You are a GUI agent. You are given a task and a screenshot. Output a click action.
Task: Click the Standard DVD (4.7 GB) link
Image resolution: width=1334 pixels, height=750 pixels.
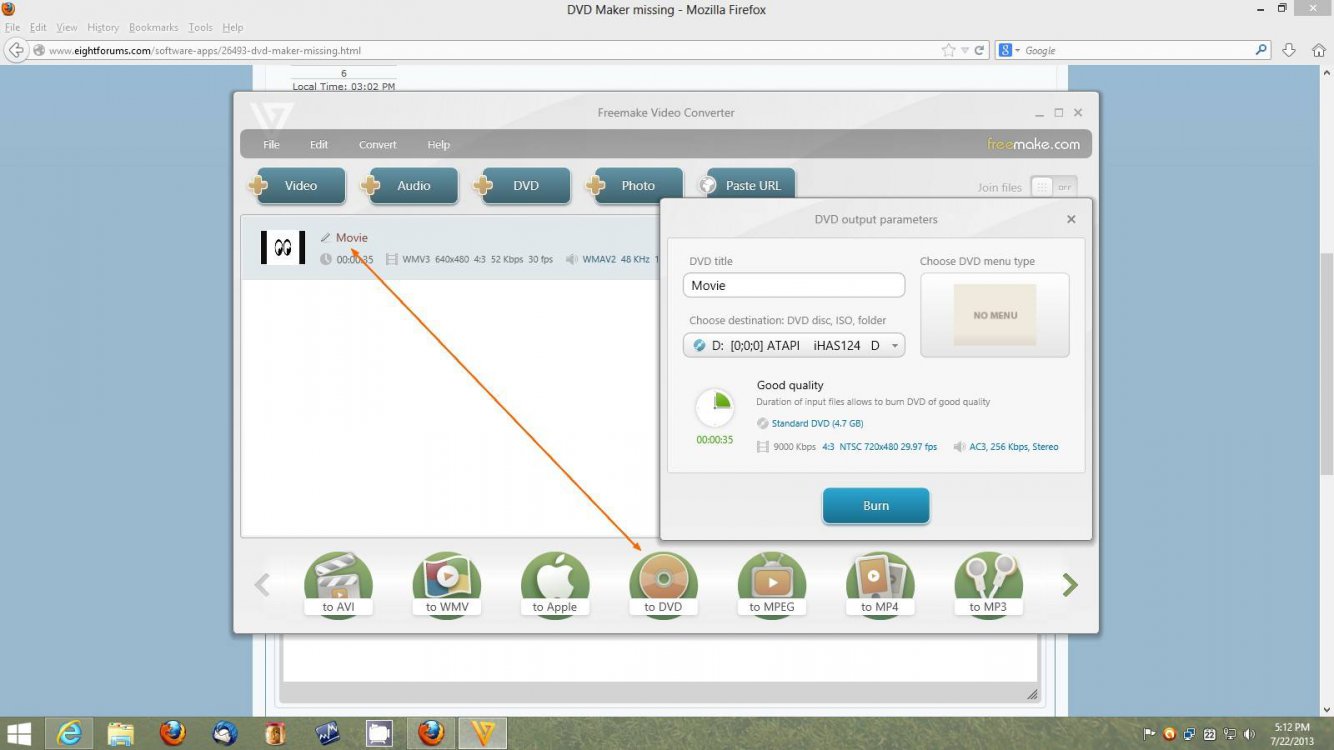(817, 424)
